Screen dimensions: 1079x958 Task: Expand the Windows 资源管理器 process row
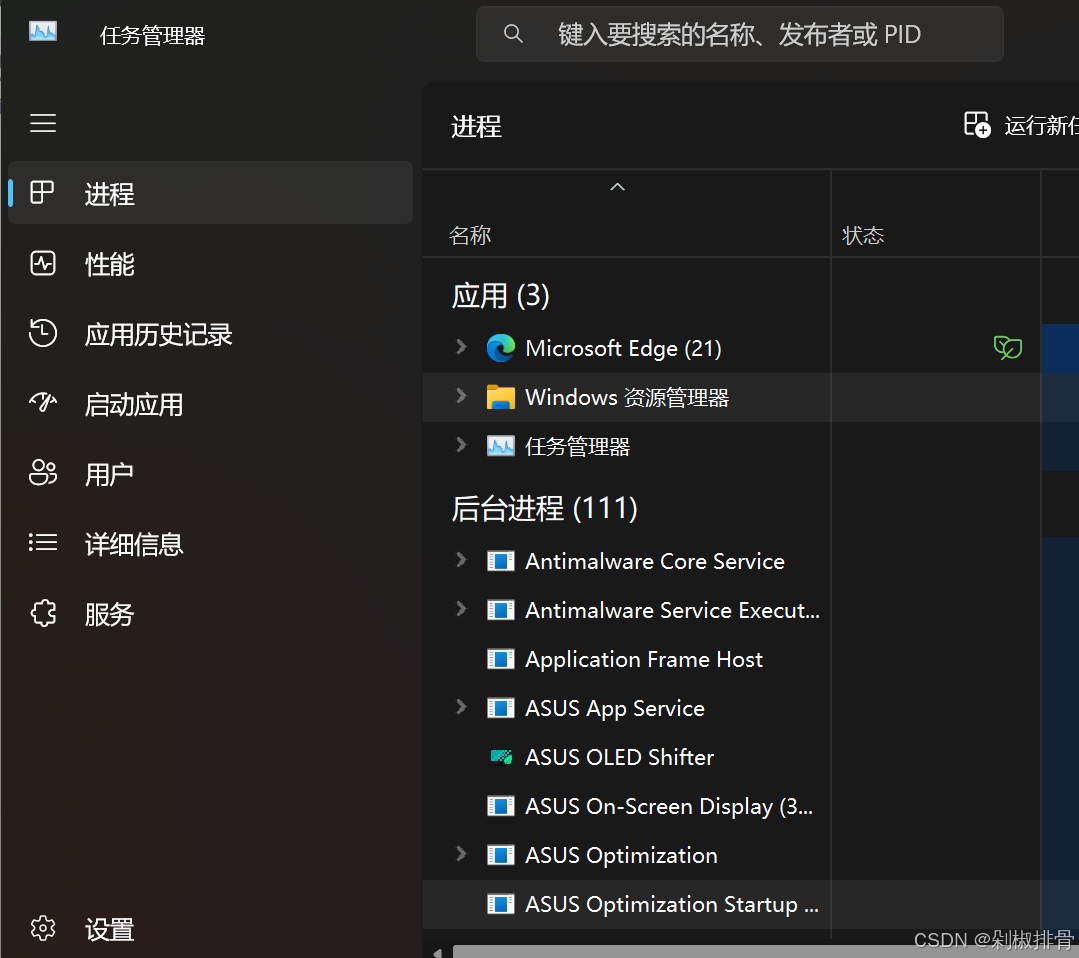tap(461, 395)
